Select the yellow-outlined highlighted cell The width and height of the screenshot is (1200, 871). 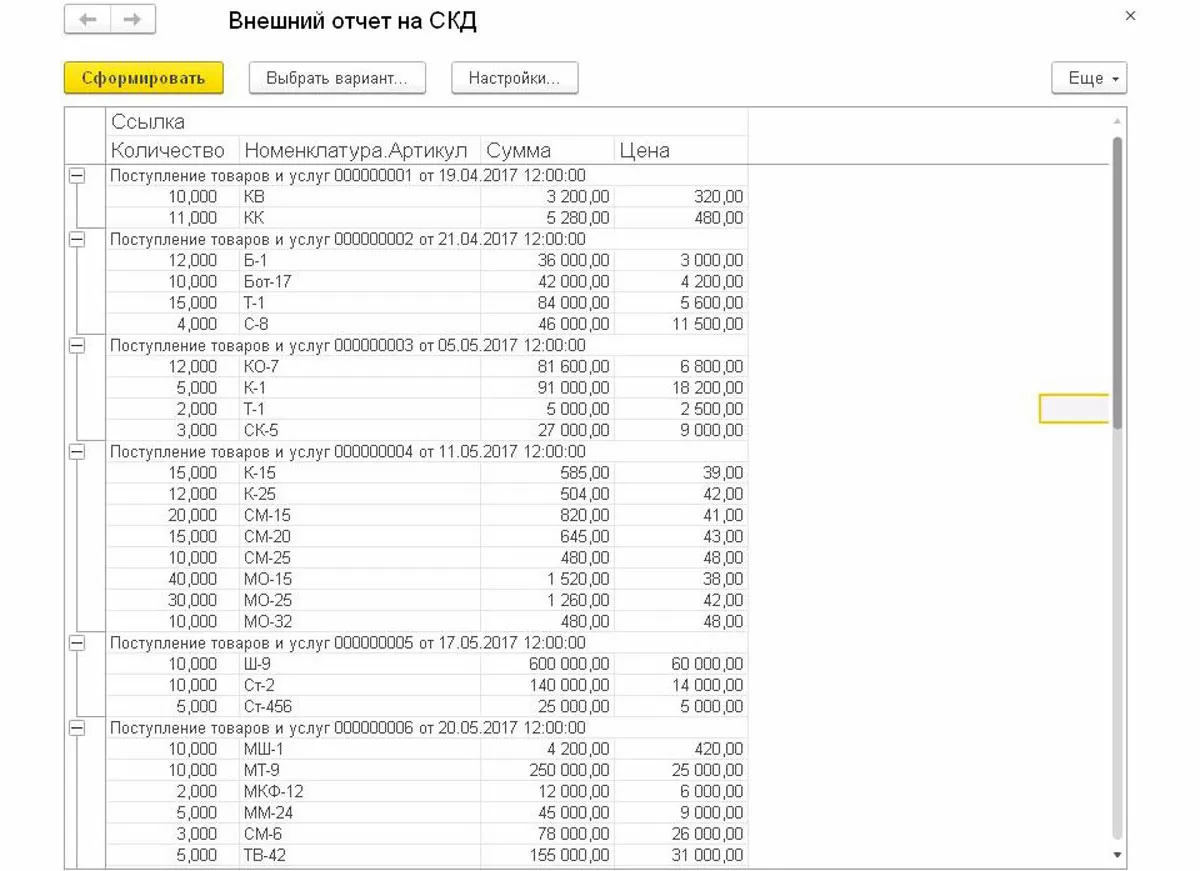[1075, 409]
